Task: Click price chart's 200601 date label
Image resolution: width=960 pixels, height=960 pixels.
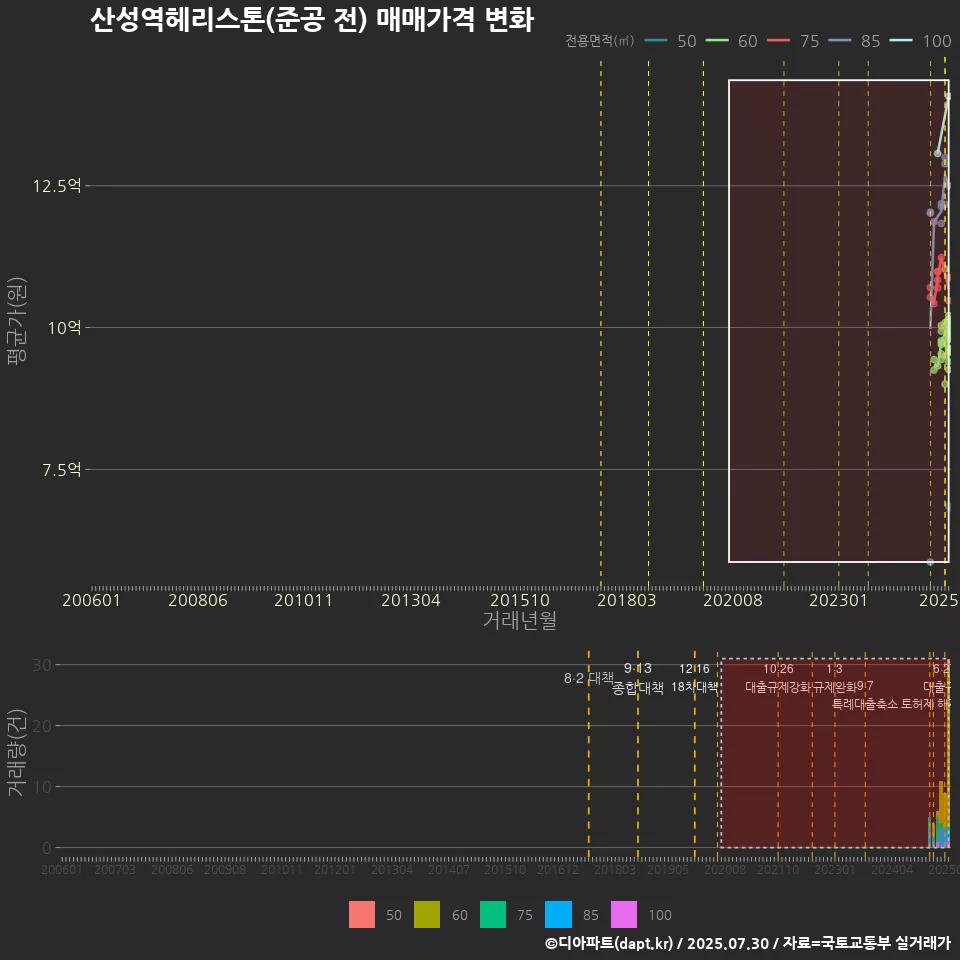Action: pos(91,600)
